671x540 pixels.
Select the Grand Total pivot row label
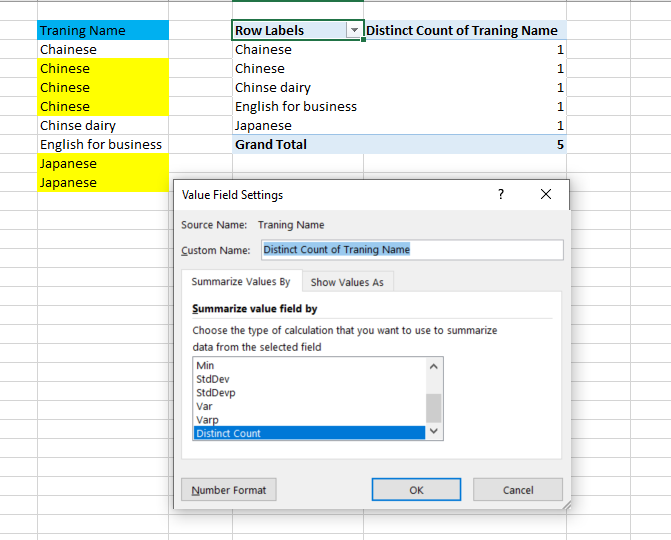(x=271, y=145)
